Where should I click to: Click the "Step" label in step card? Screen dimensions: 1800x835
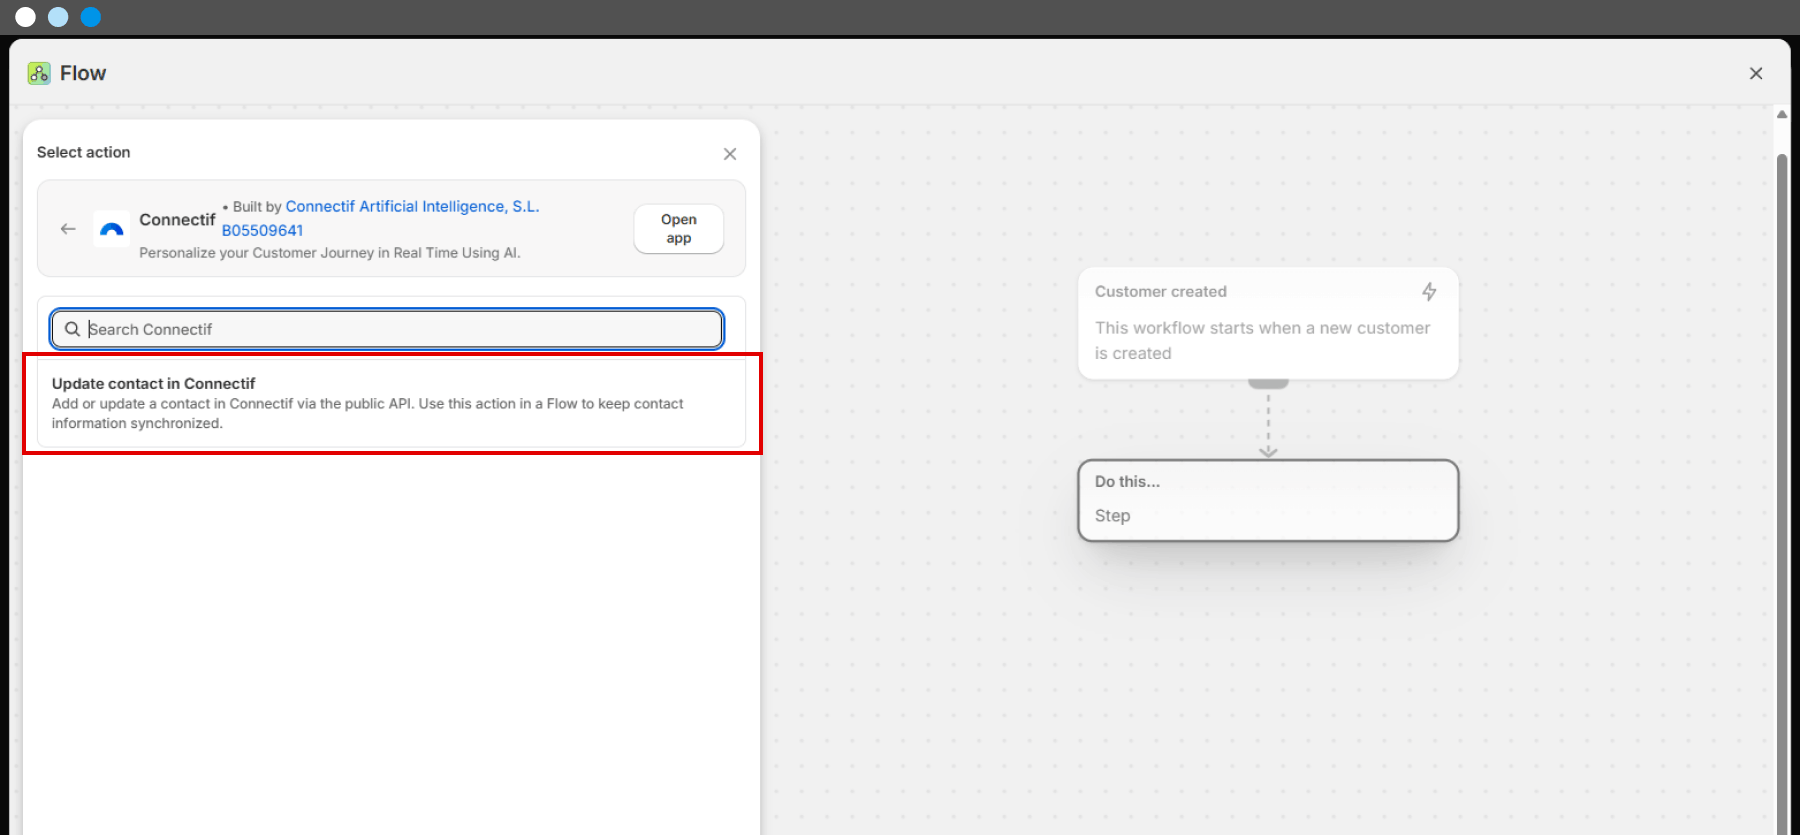pyautogui.click(x=1112, y=515)
